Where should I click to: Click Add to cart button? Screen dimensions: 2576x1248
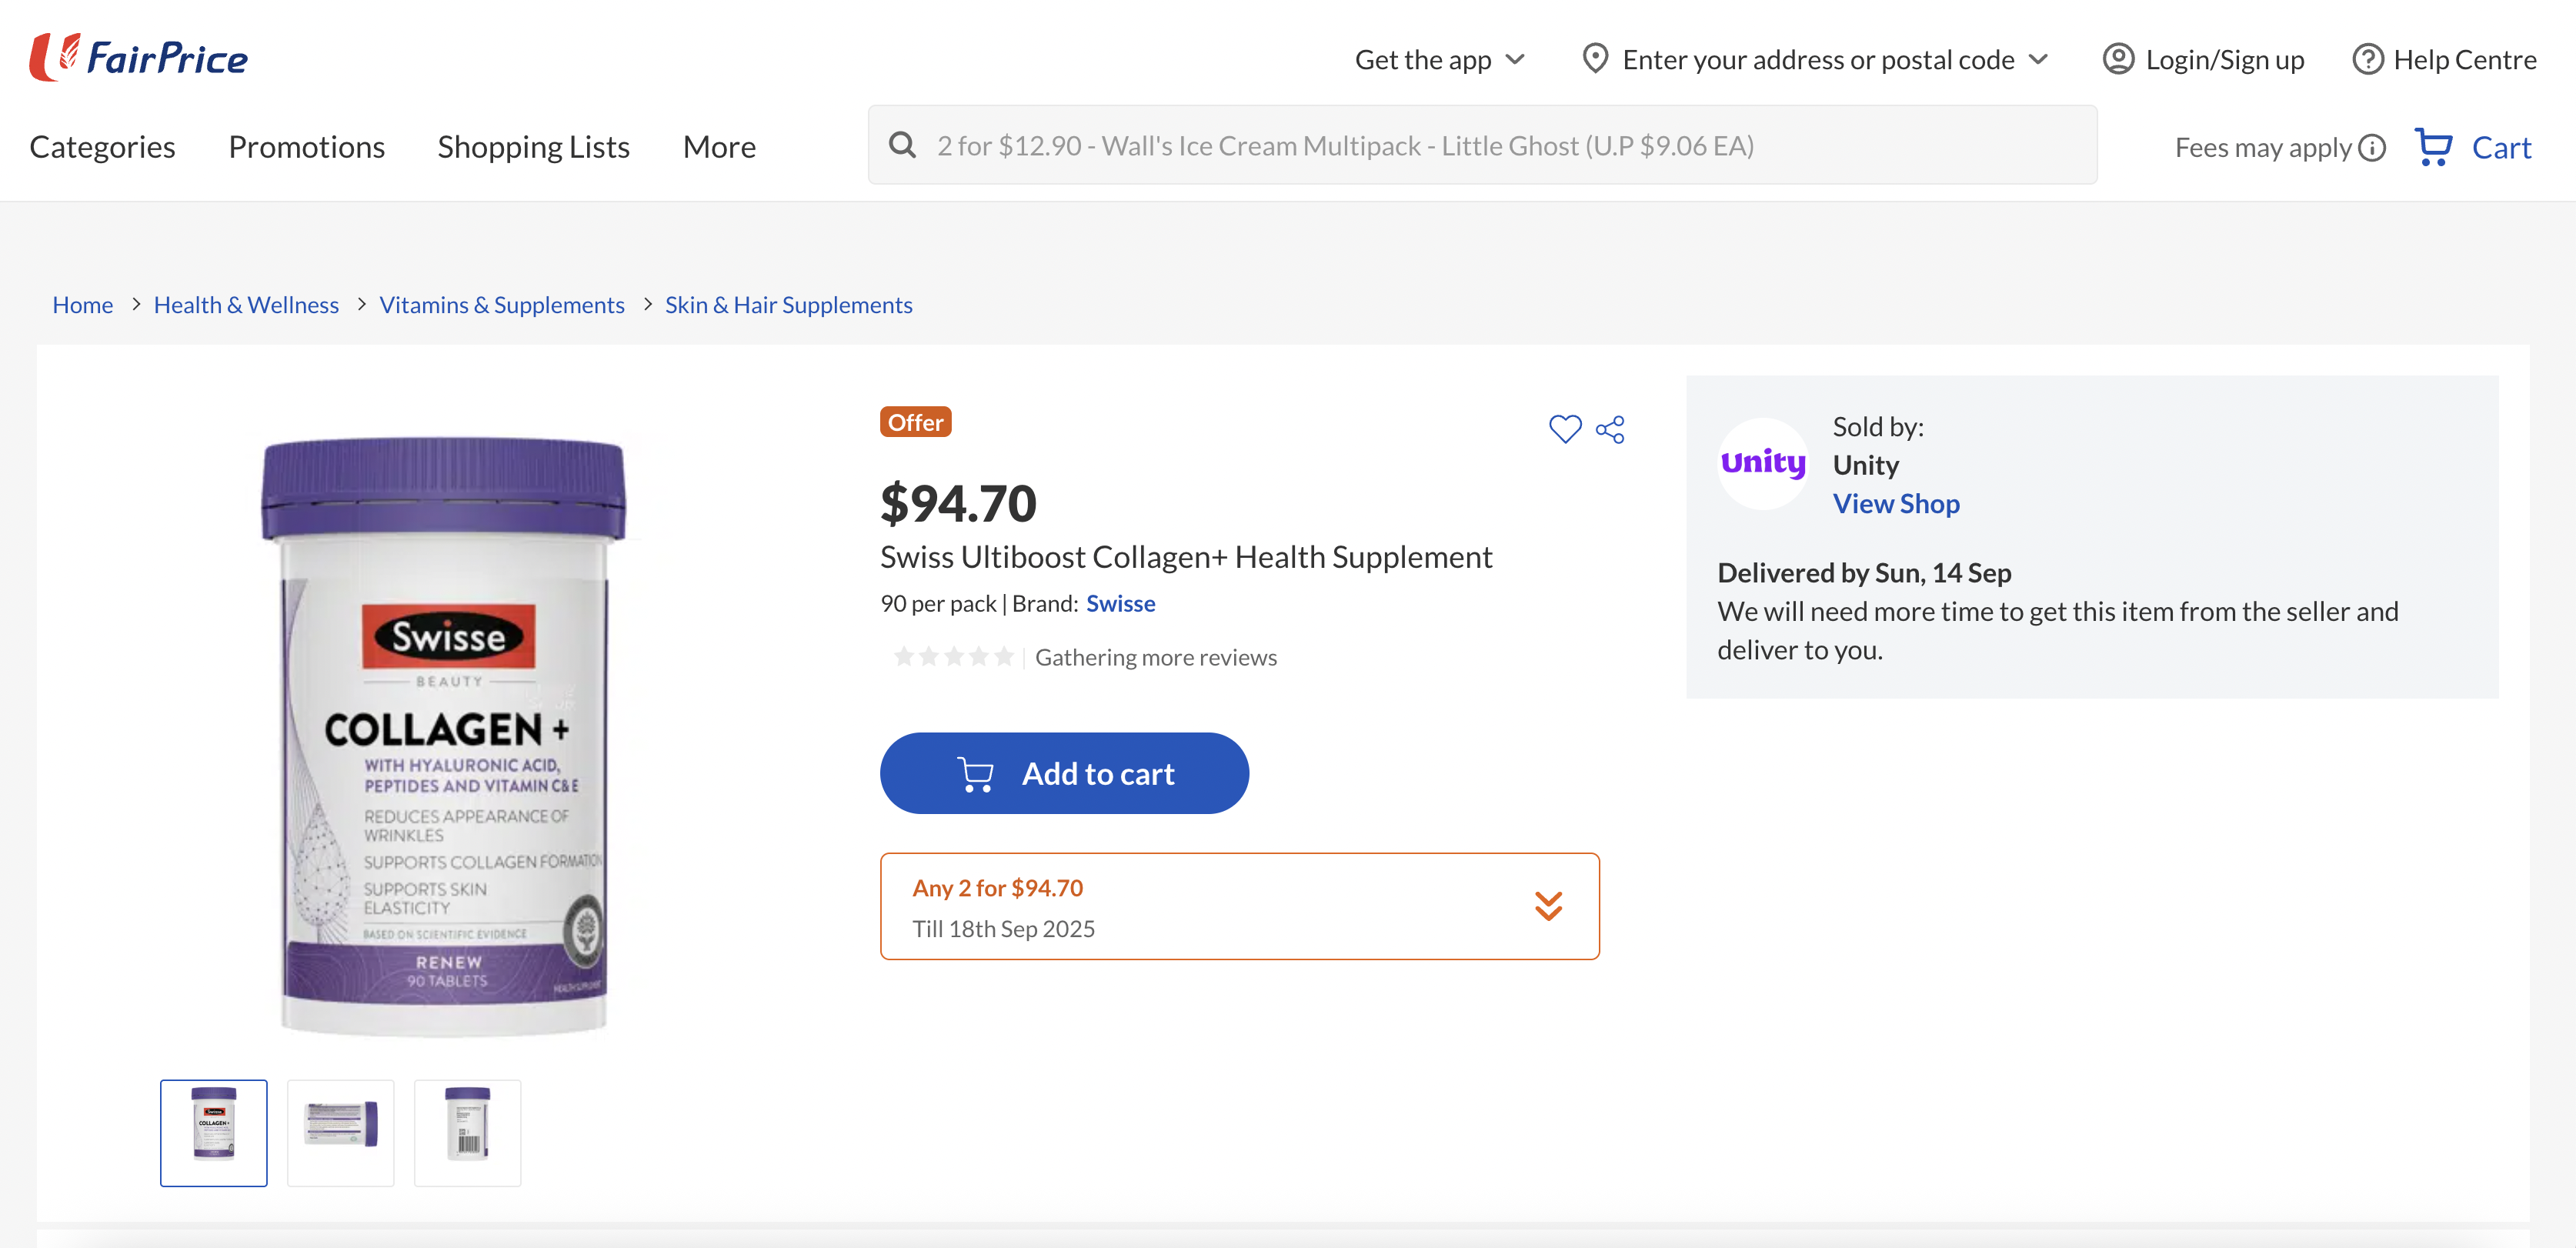(x=1064, y=773)
